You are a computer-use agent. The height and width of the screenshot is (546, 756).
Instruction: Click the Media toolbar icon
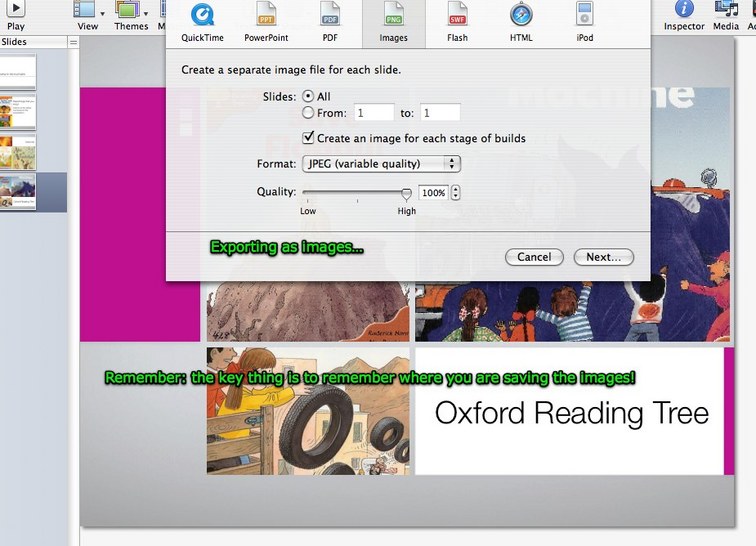(x=726, y=12)
